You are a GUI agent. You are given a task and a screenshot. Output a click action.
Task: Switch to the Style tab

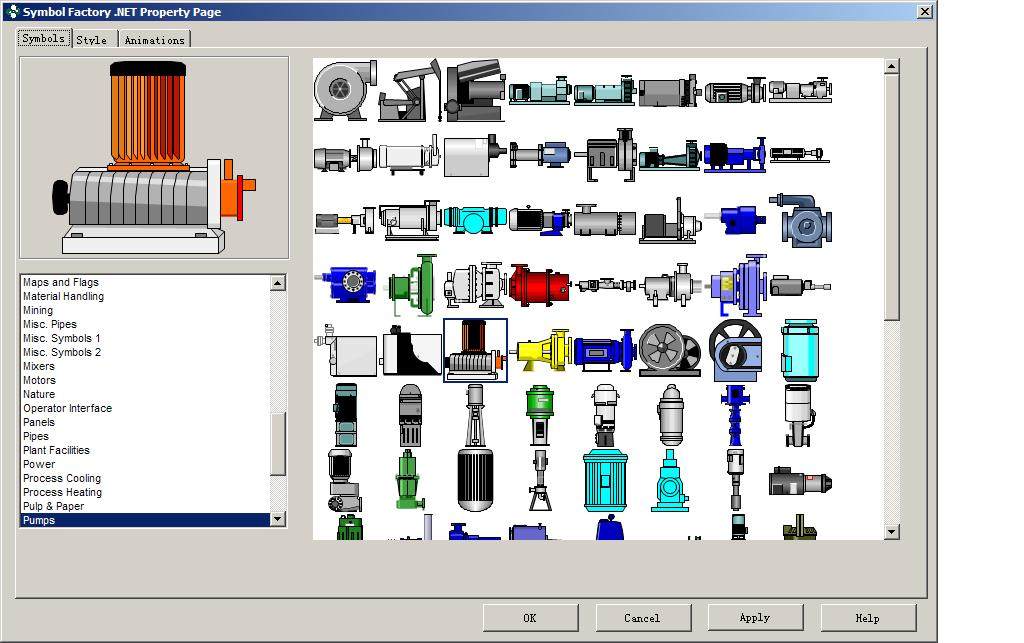[92, 39]
